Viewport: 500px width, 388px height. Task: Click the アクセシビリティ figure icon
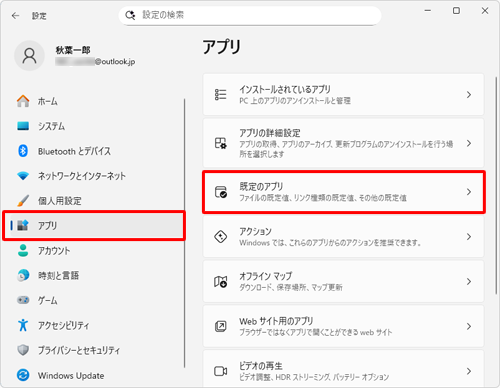(23, 325)
